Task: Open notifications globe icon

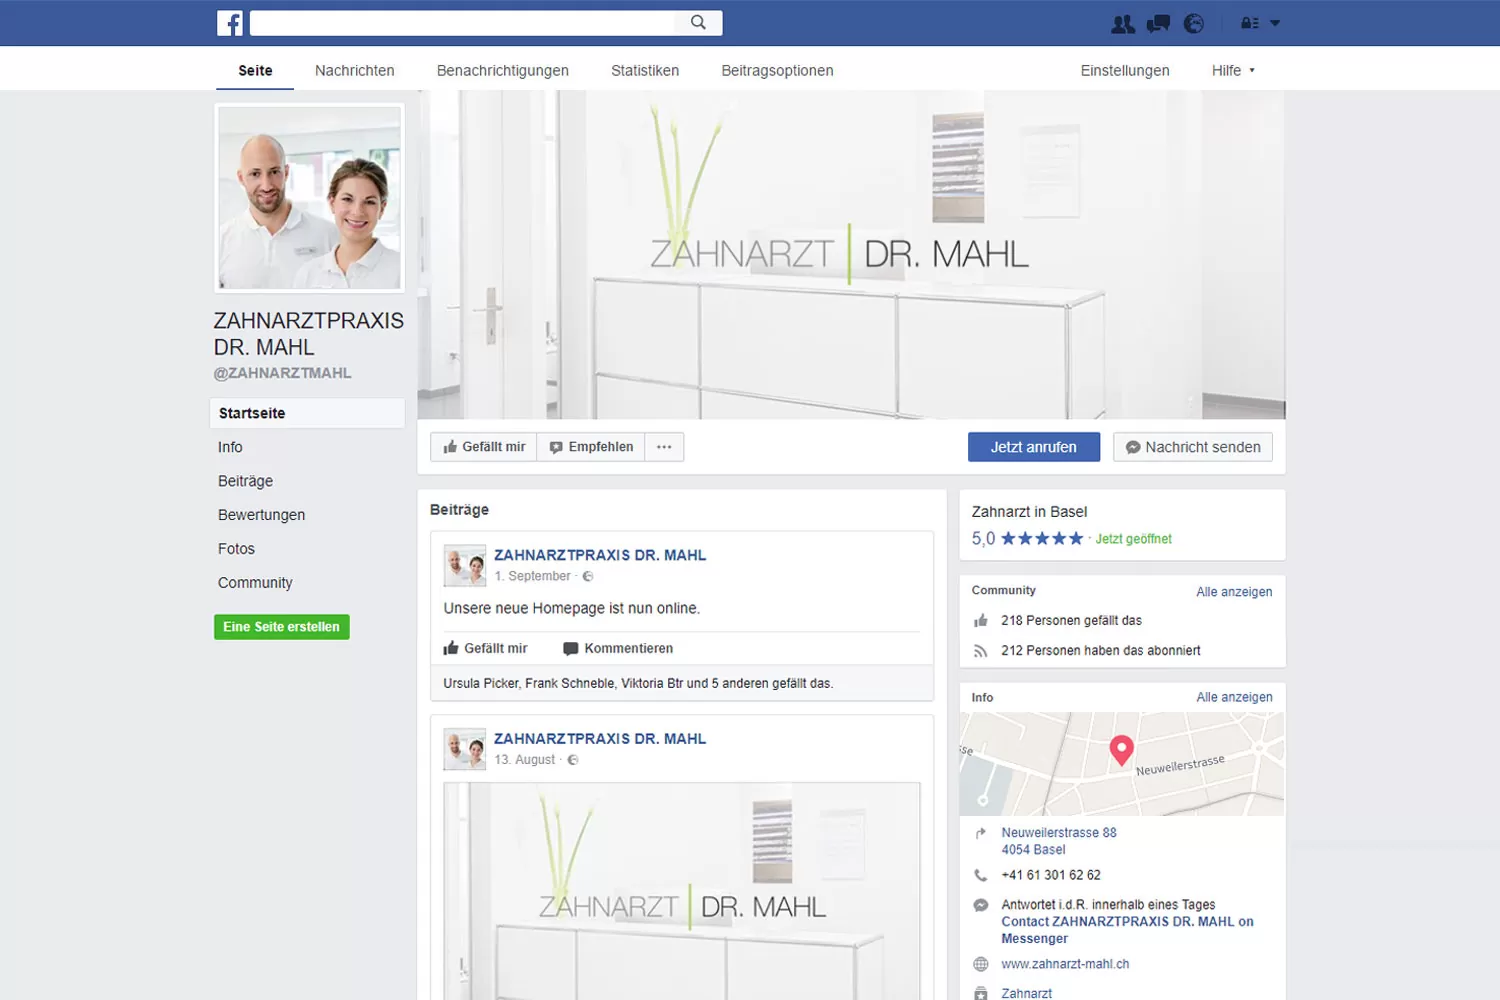Action: point(1193,23)
